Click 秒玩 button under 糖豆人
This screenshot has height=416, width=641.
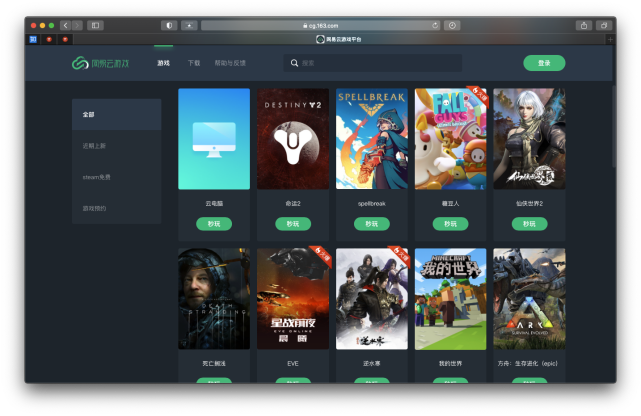(450, 224)
